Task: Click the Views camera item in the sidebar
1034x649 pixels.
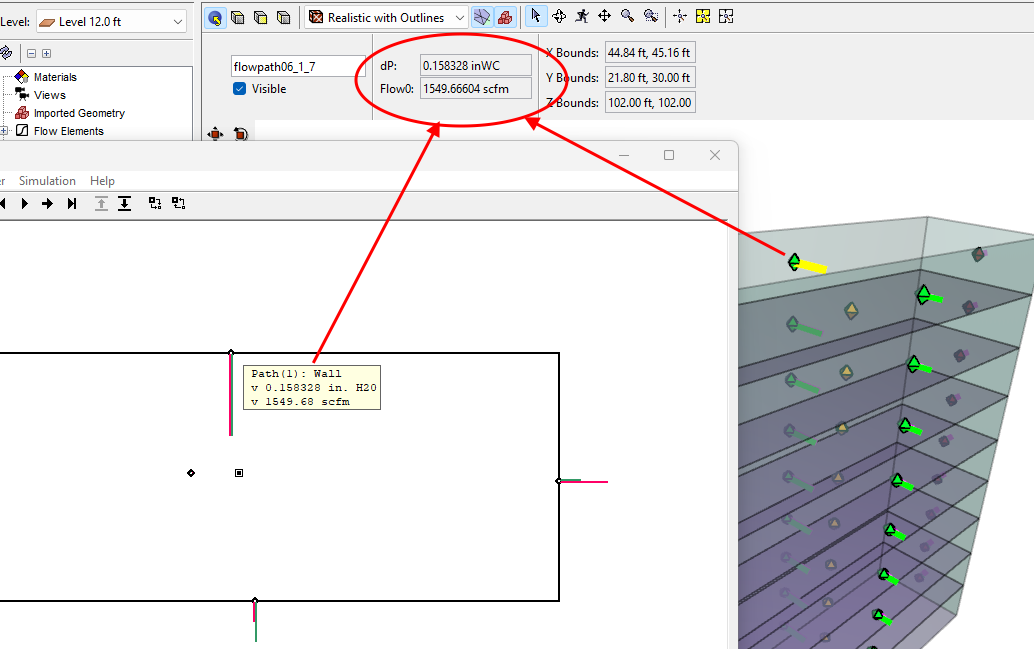Action: [49, 94]
